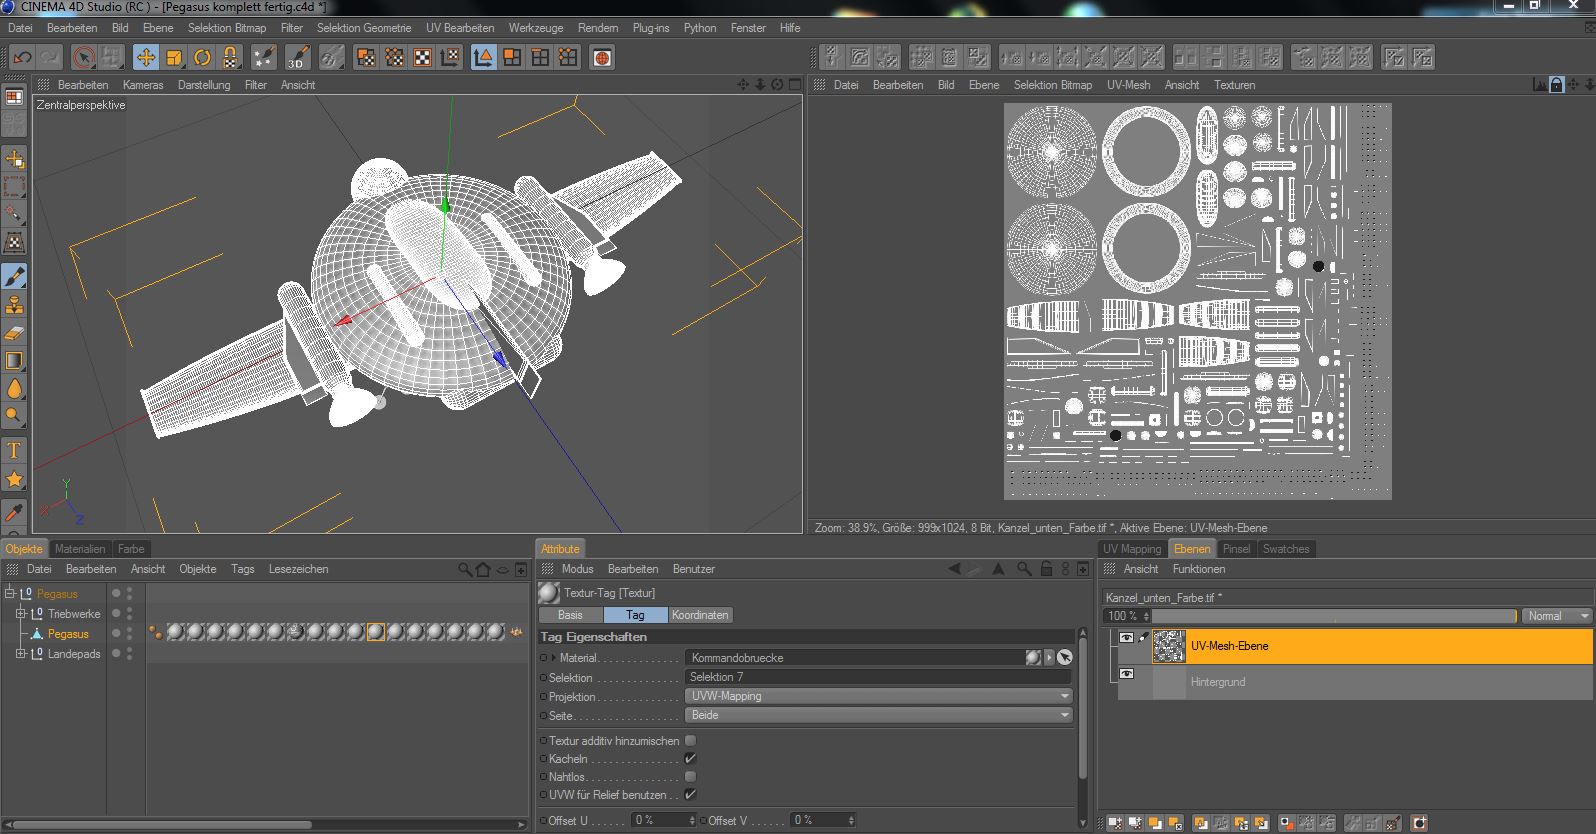
Task: Pick the Eyedropper tool in left toolbar
Action: click(x=14, y=512)
